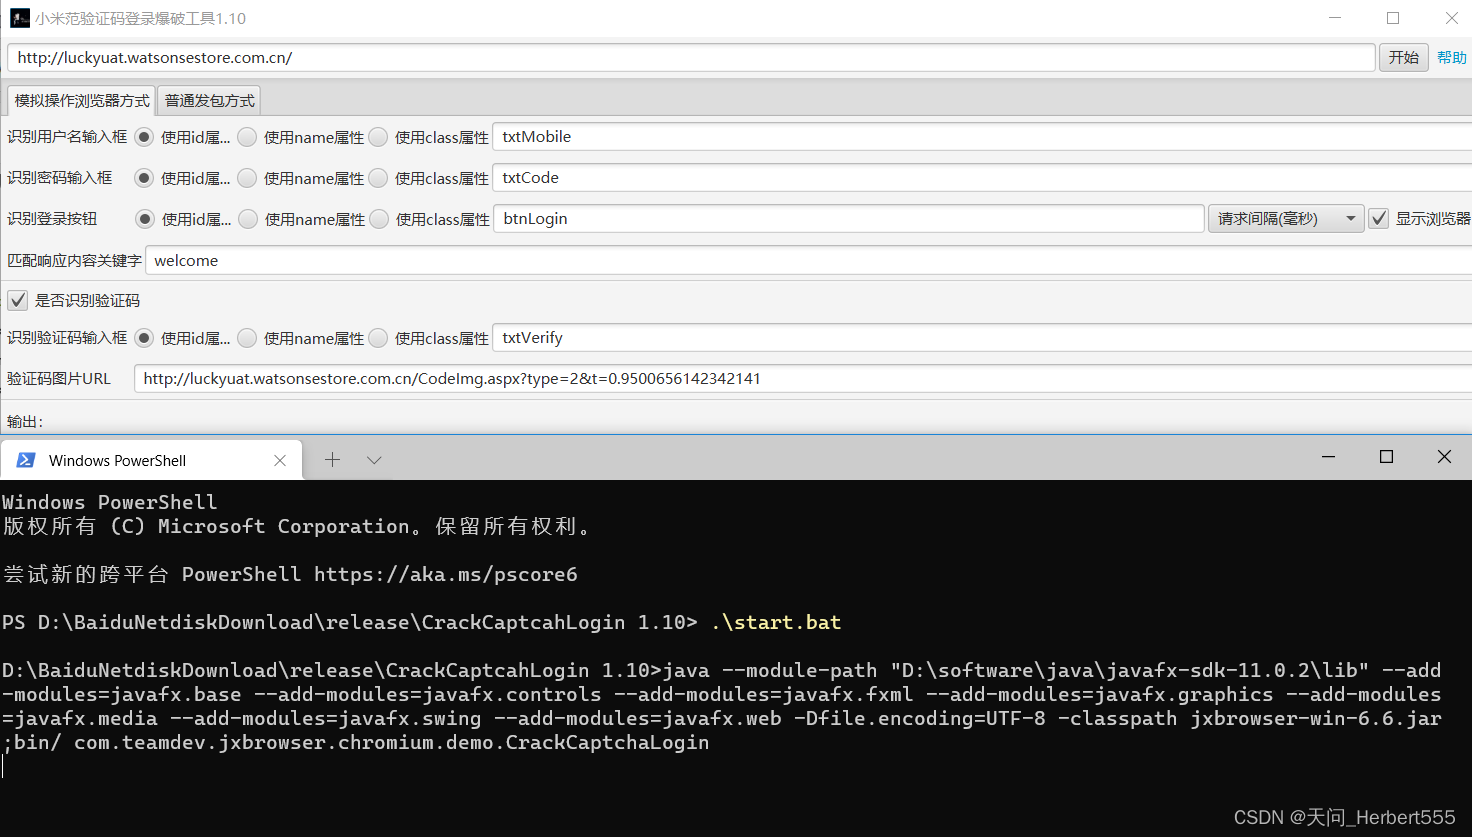This screenshot has width=1472, height=837.
Task: Click the https://aka.ms/pscore6 text in PowerShell
Action: (x=446, y=574)
